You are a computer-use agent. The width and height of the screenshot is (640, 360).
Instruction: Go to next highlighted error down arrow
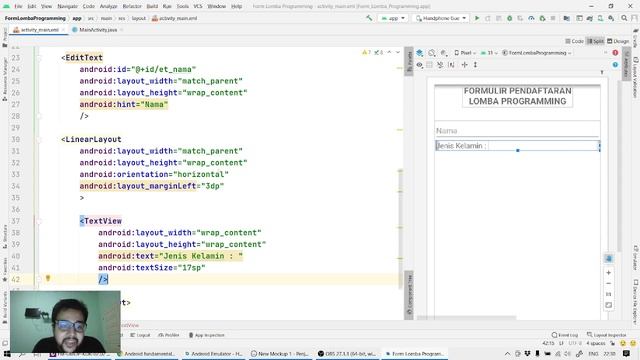tap(398, 52)
